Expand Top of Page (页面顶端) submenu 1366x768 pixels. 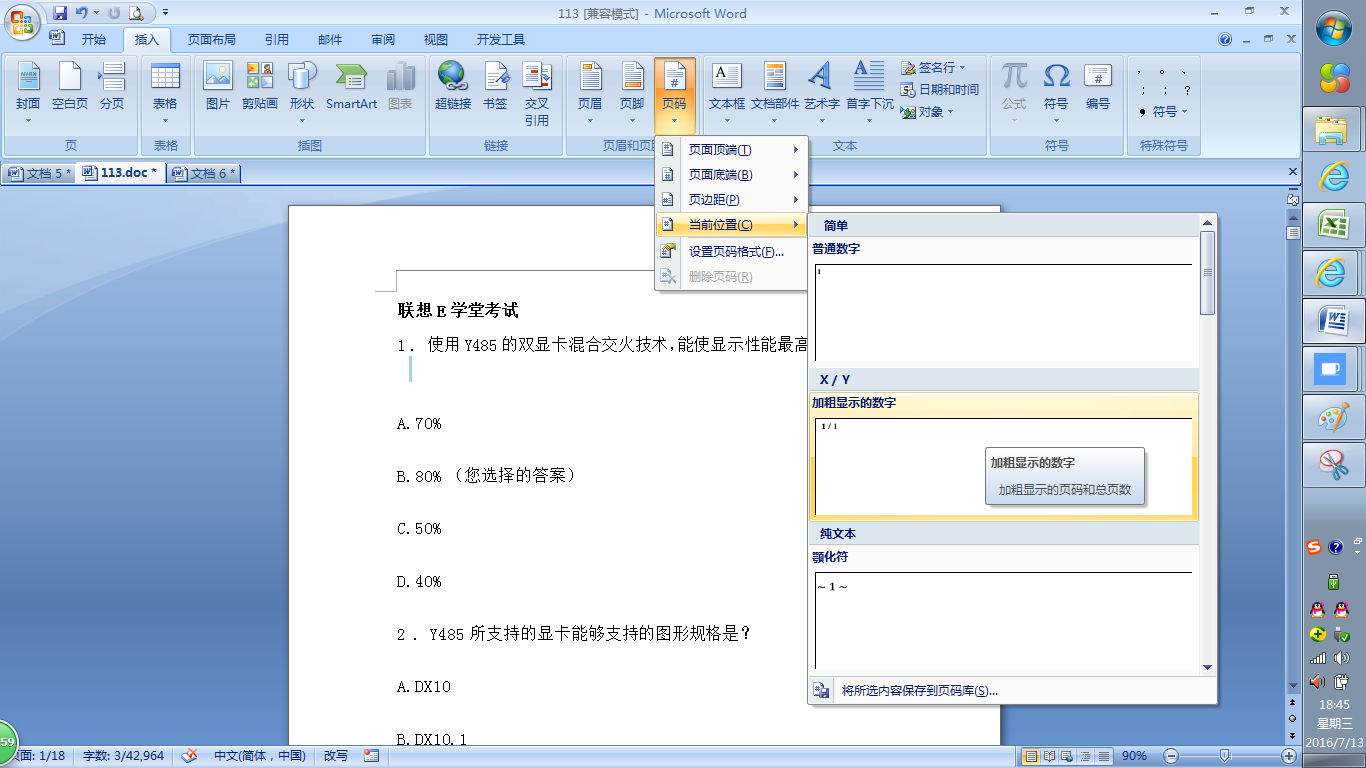point(731,150)
